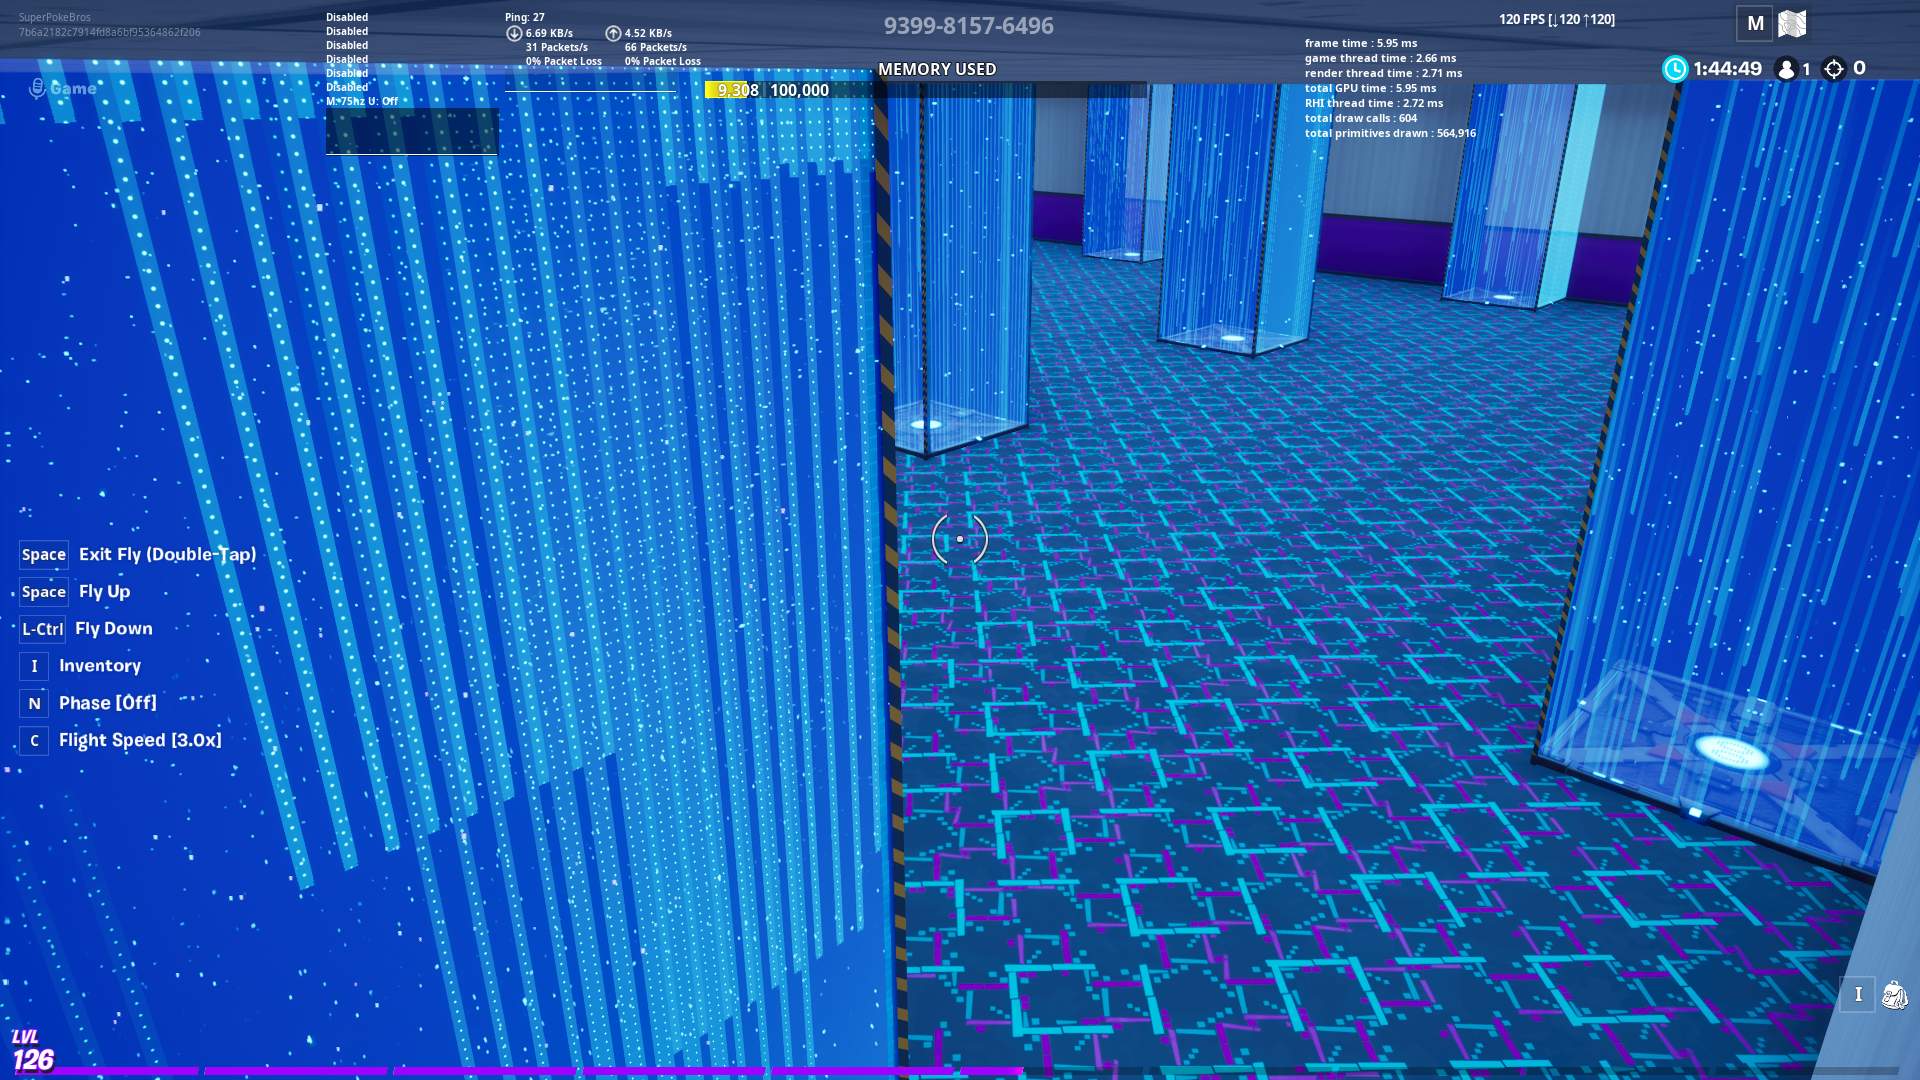Click the backpack inventory icon

click(x=1894, y=994)
